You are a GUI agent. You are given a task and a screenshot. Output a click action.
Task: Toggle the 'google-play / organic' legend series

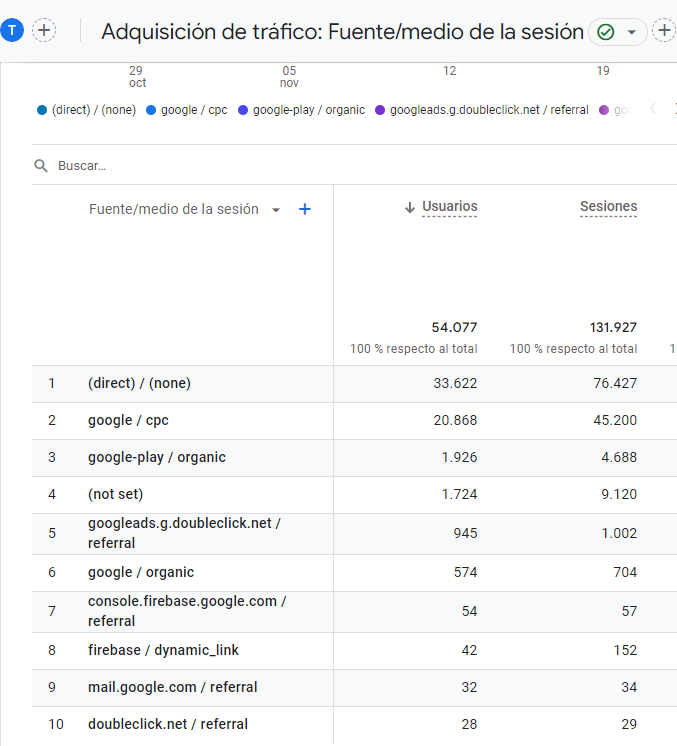pos(303,110)
